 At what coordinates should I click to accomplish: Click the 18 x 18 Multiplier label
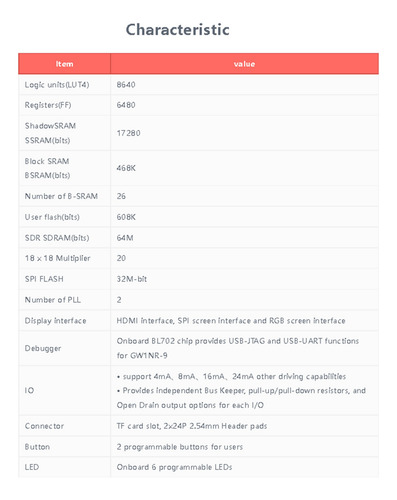(57, 258)
